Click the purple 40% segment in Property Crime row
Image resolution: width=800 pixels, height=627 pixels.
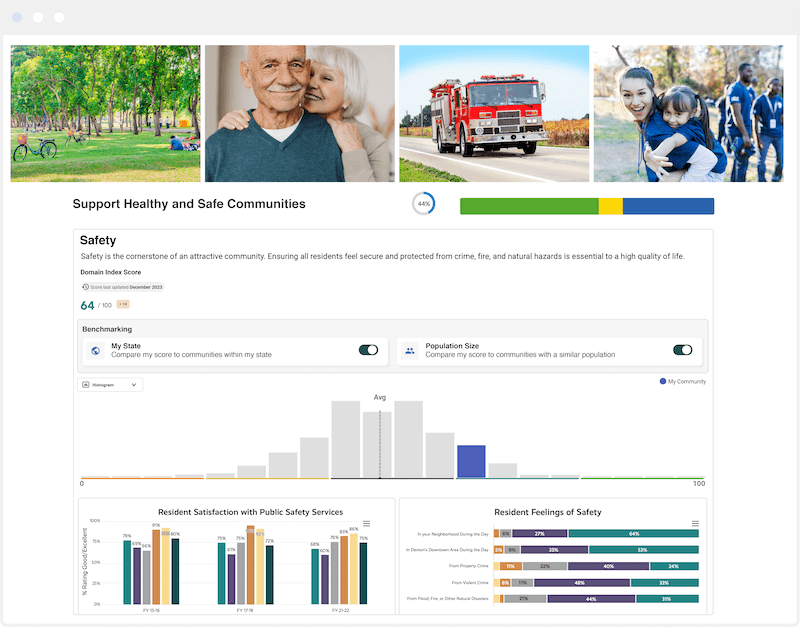tap(609, 566)
